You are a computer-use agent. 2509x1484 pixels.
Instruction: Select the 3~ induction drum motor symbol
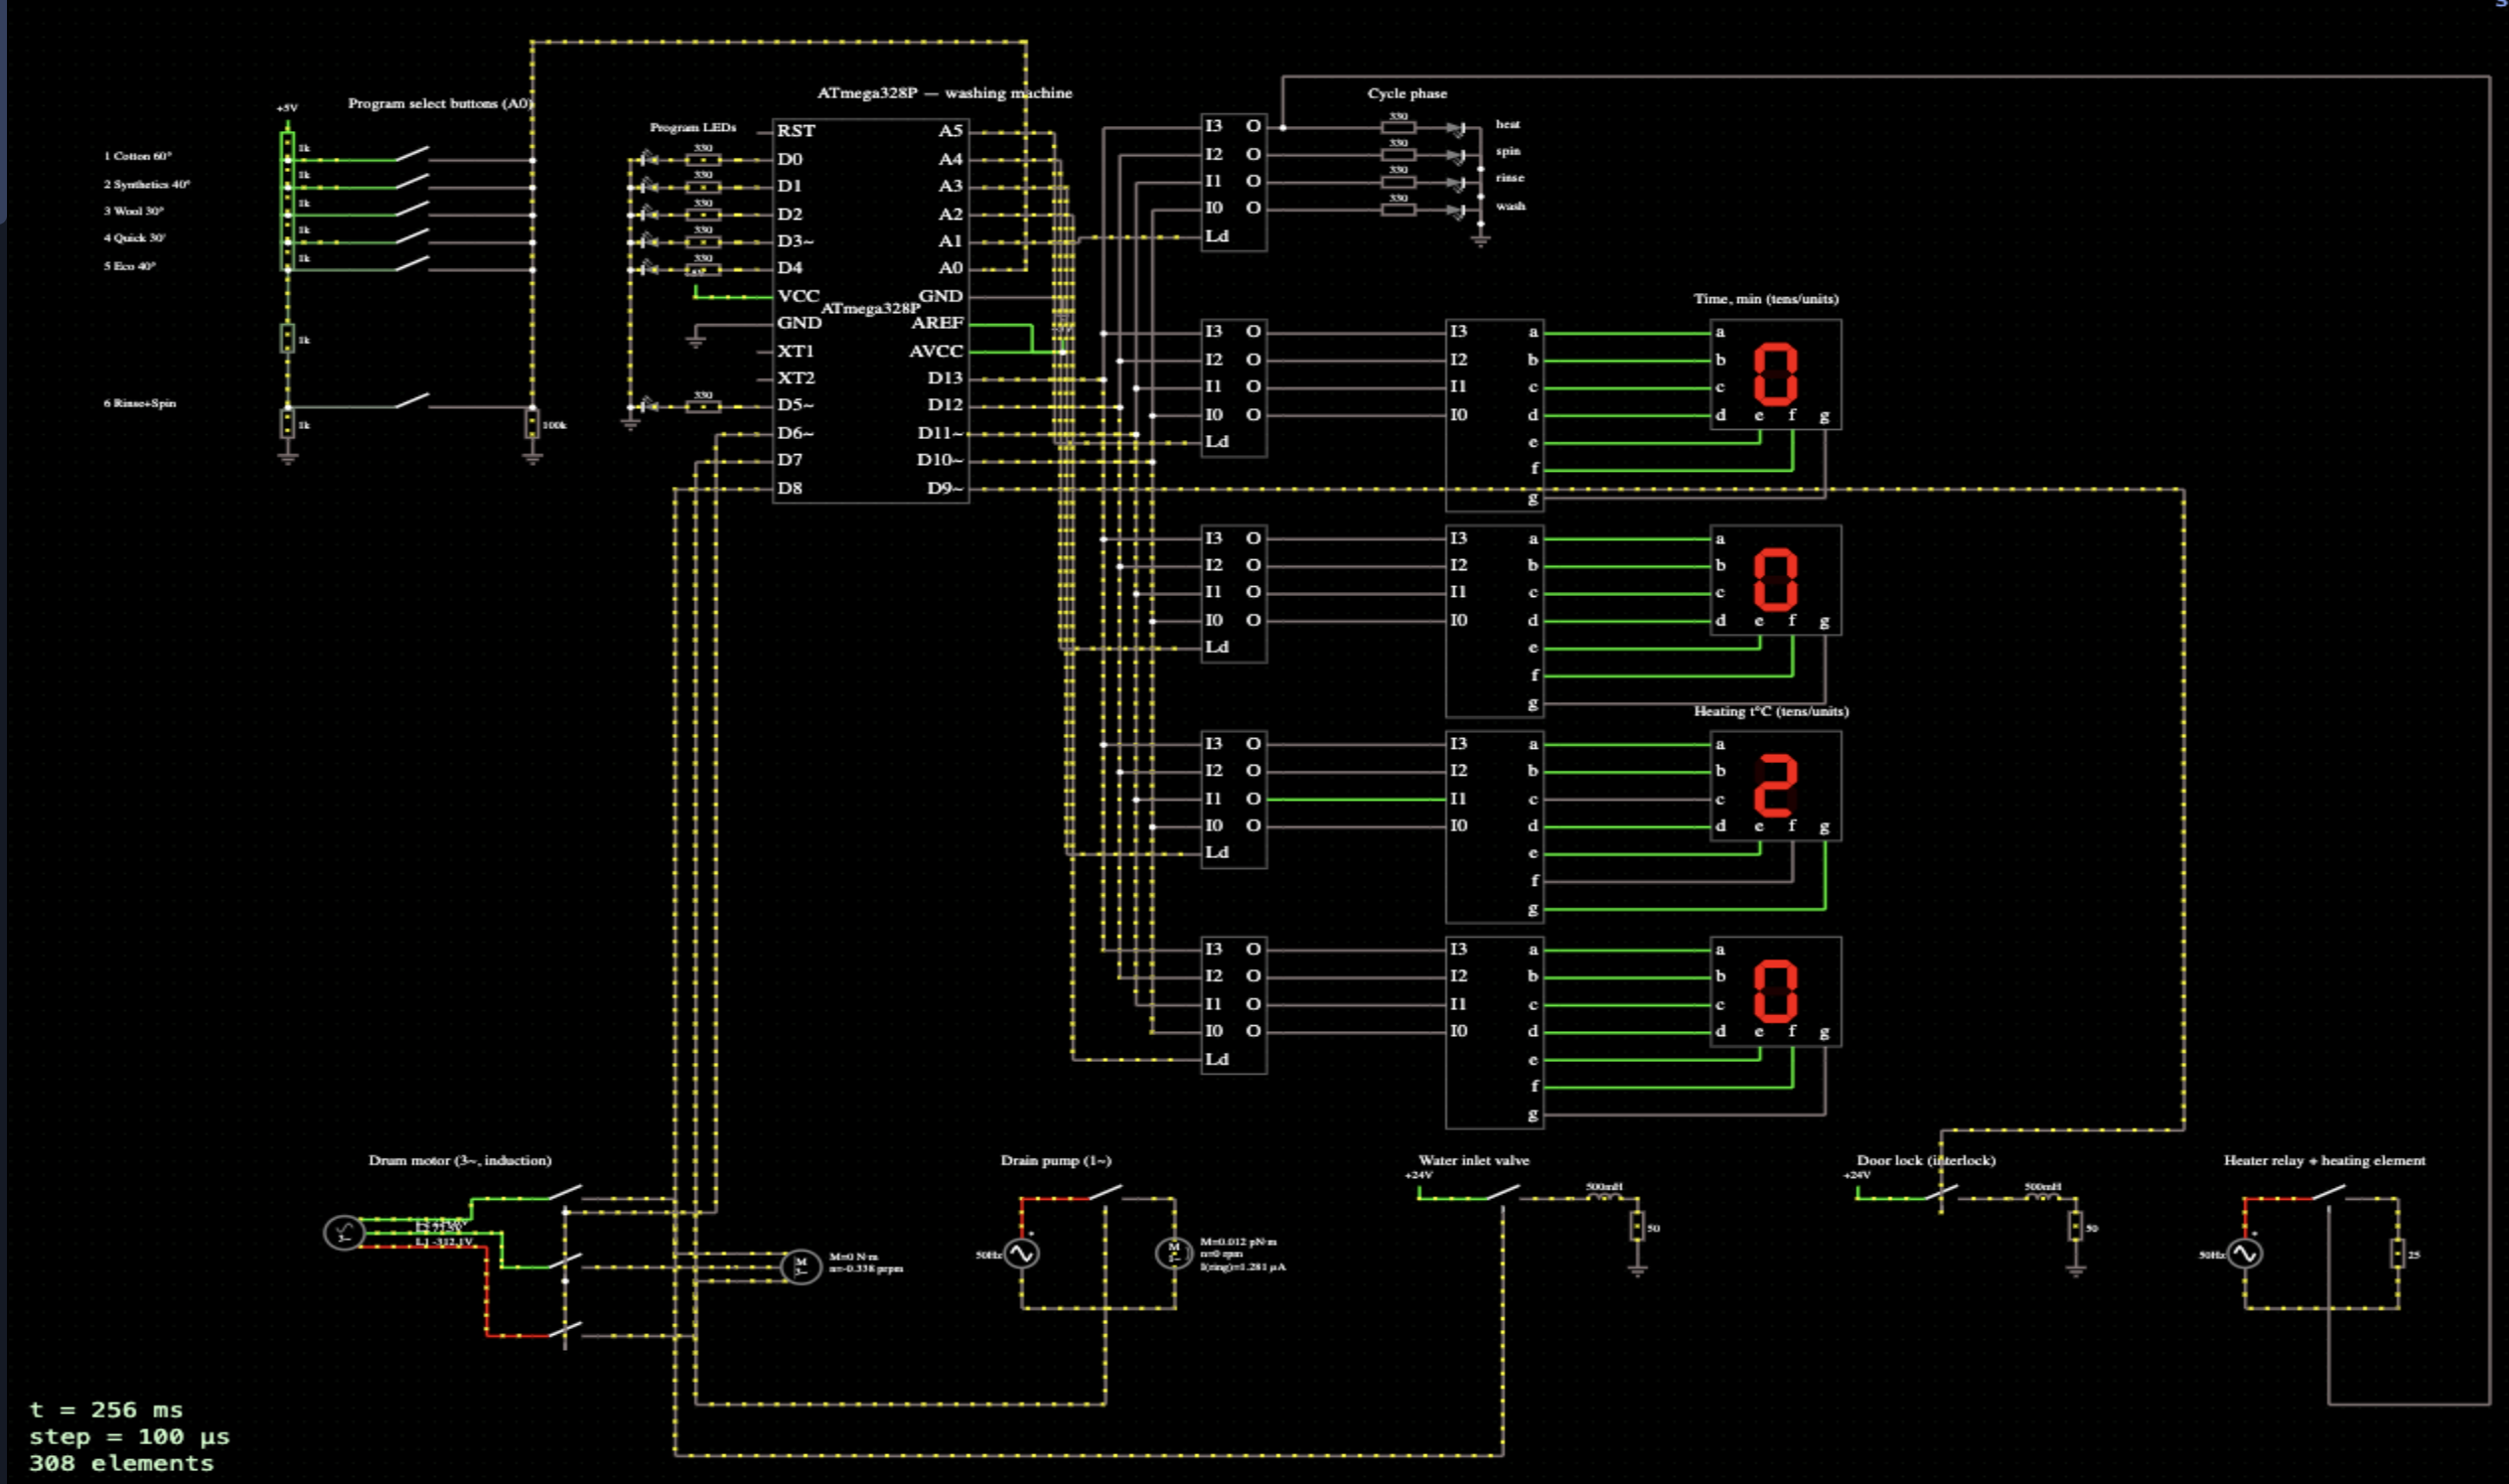point(800,1267)
